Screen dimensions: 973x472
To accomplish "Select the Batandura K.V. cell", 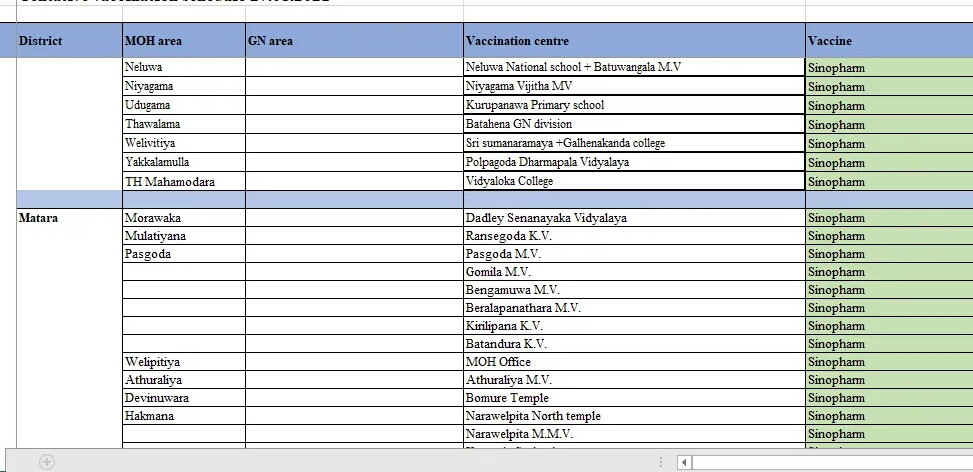I will (x=634, y=344).
